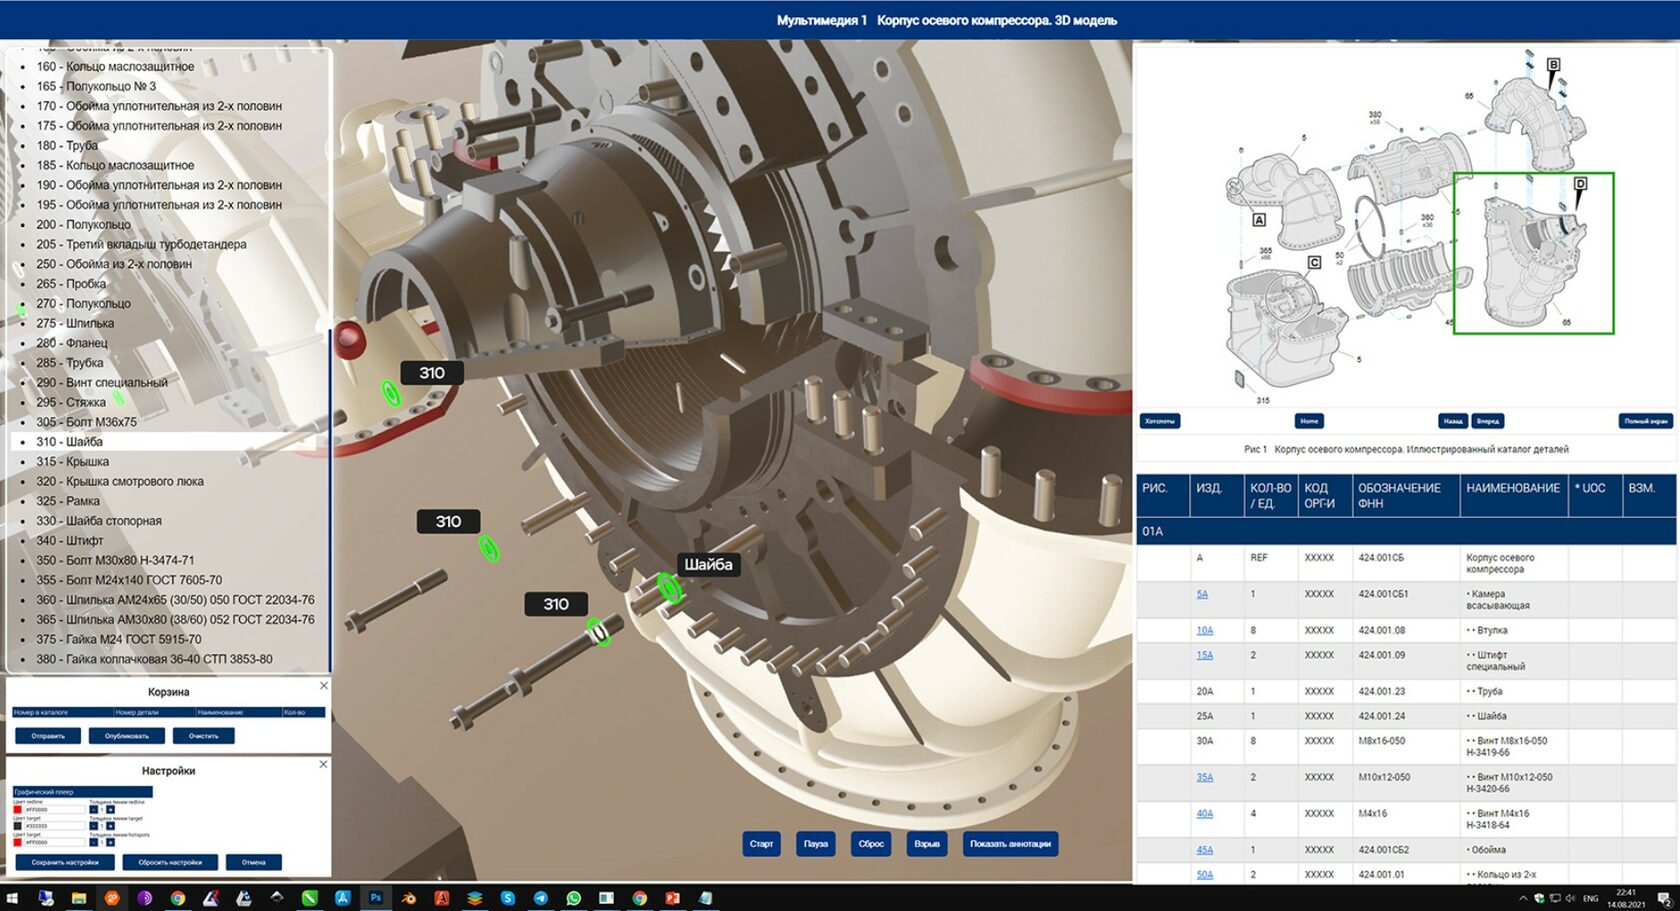Screen dimensions: 1680x911
Task: Publish the basket with Опубликовать
Action: [x=127, y=736]
